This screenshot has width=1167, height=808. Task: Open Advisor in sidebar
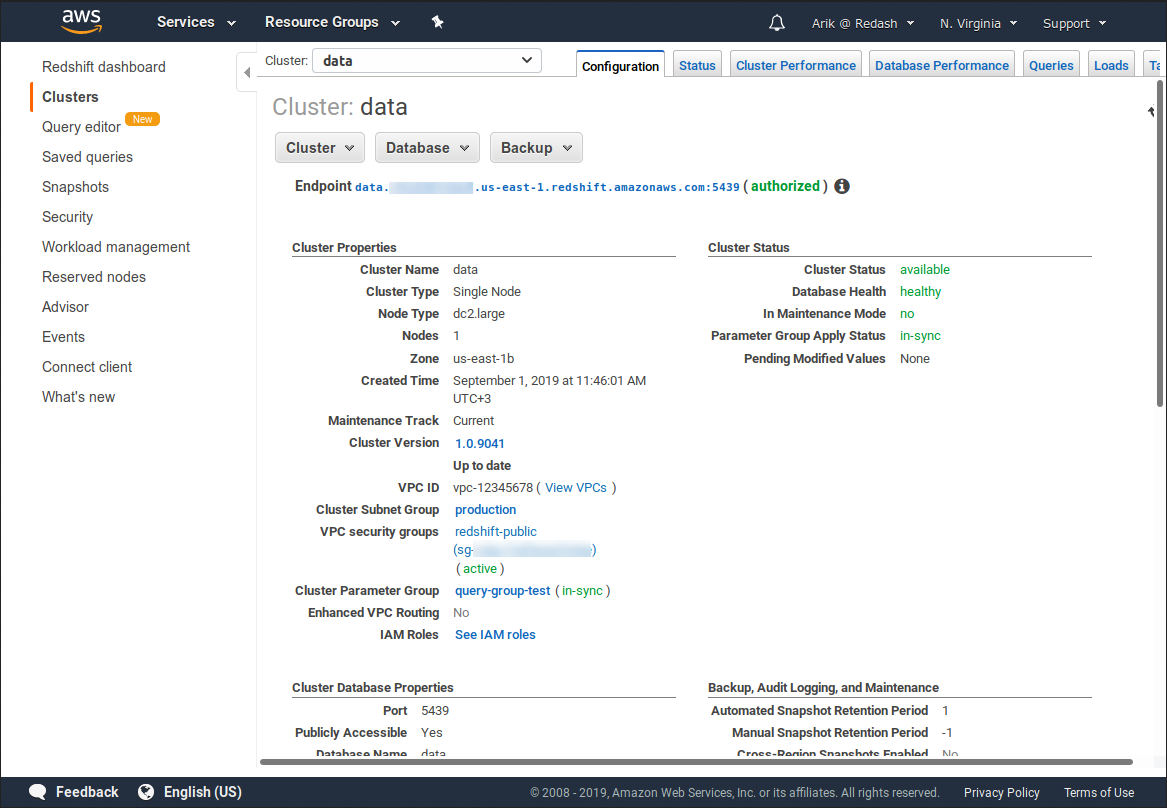65,307
